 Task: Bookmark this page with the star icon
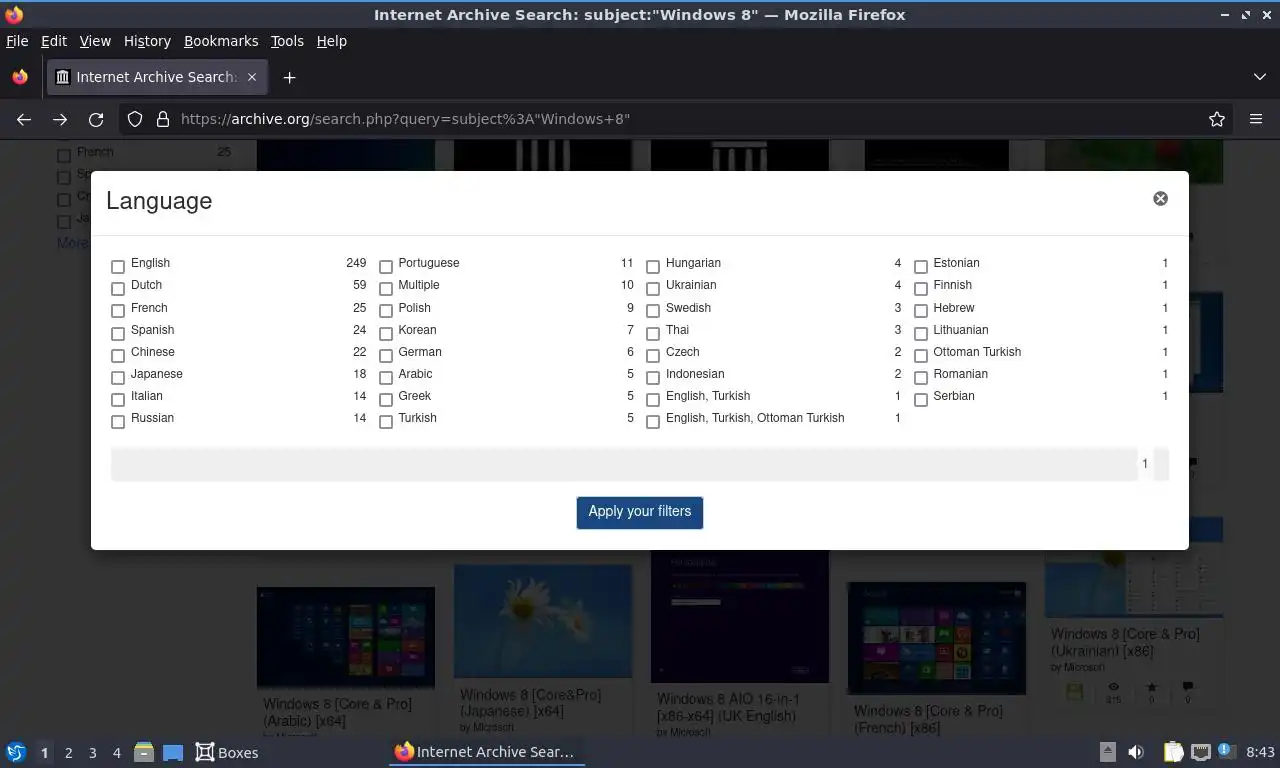click(x=1216, y=119)
